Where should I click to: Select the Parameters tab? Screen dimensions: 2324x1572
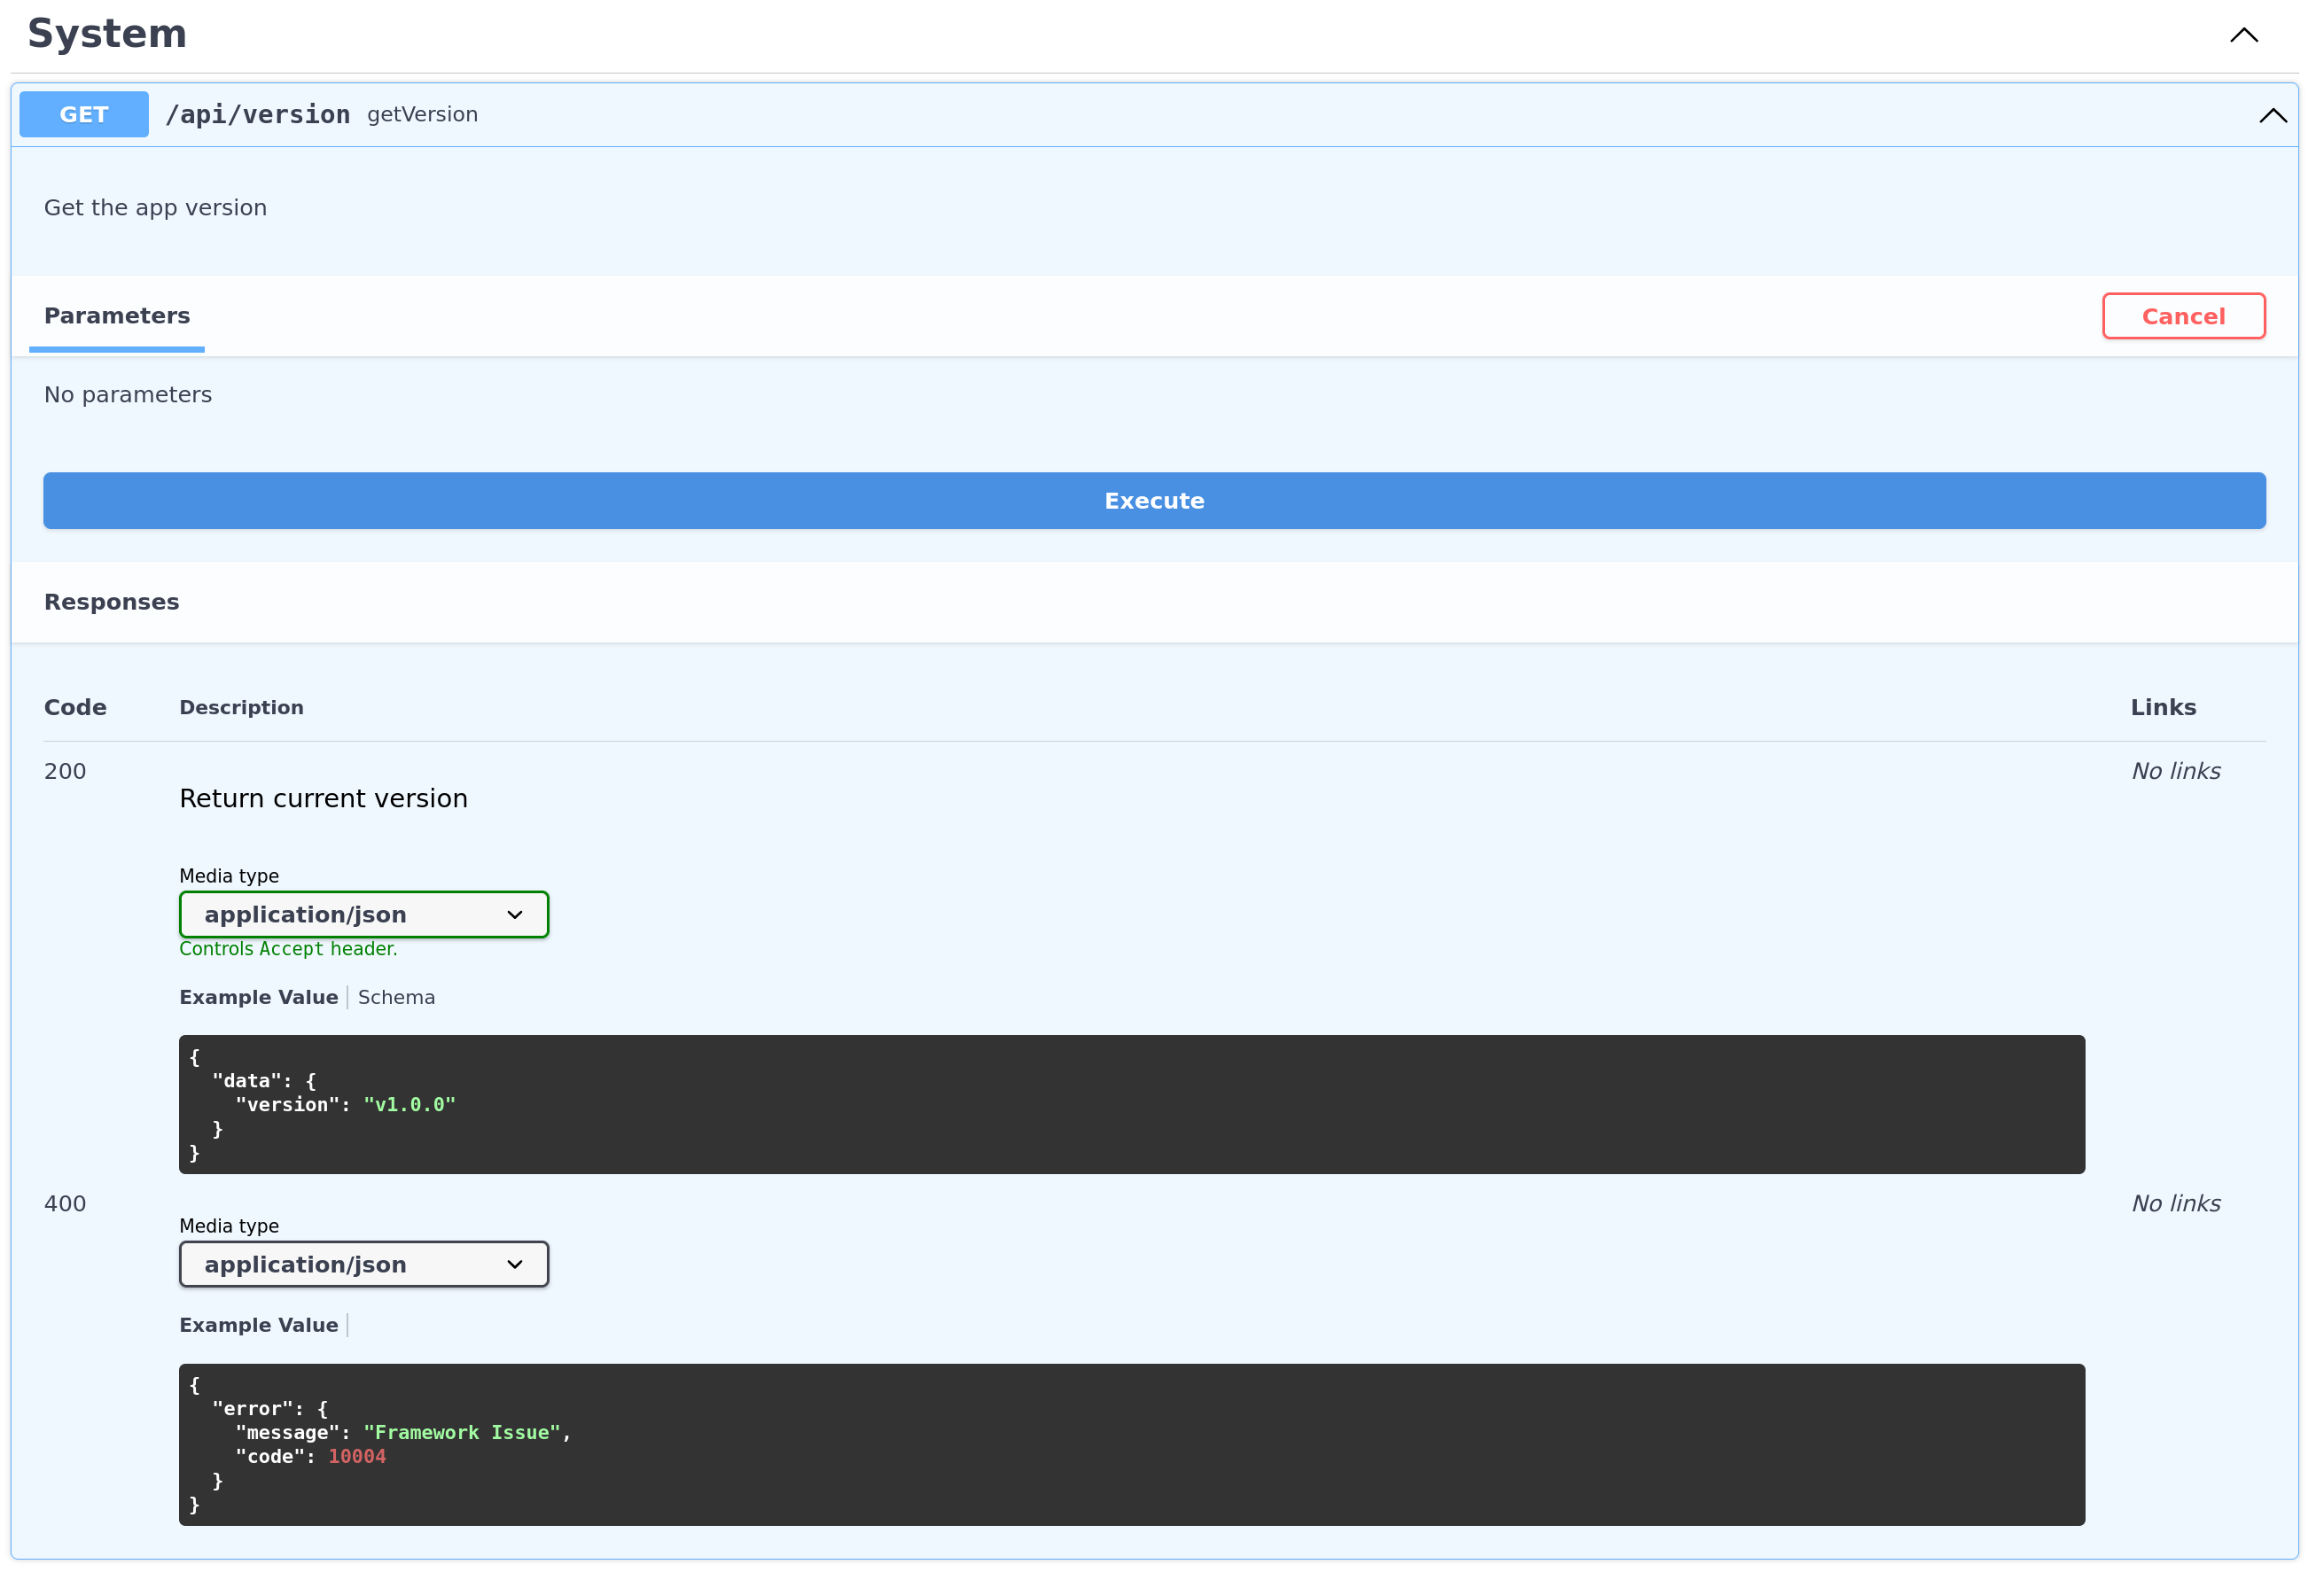click(117, 316)
